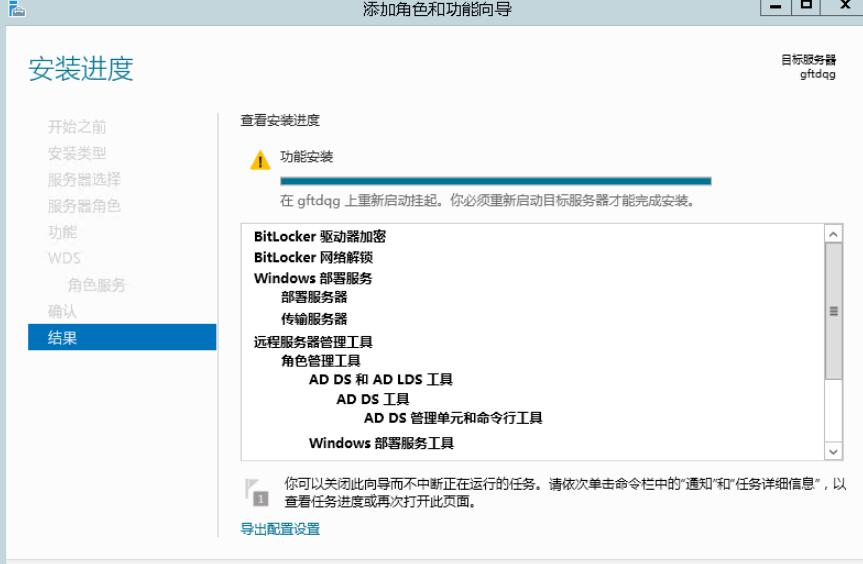Viewport: 863px width, 564px height.
Task: Select the 角色服务 sub-step
Action: click(x=97, y=285)
